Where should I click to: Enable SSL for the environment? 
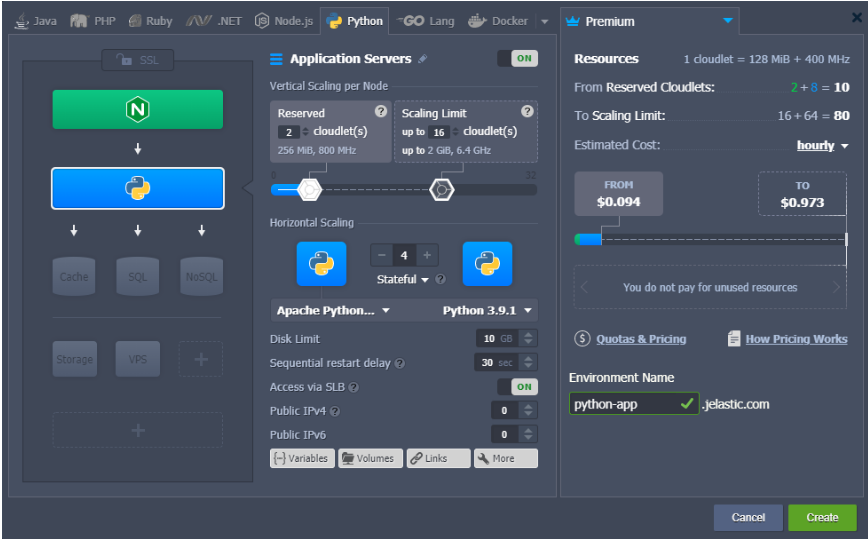coord(137,61)
